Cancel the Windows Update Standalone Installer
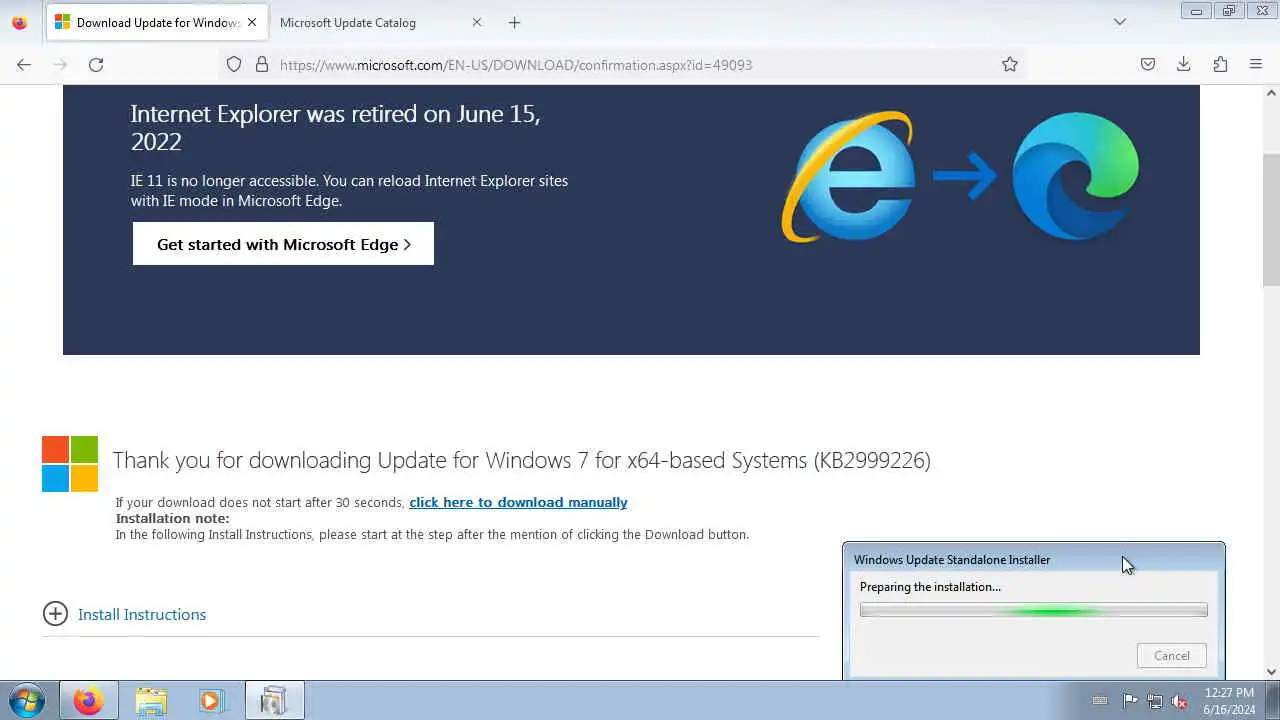This screenshot has height=720, width=1280. click(1172, 656)
